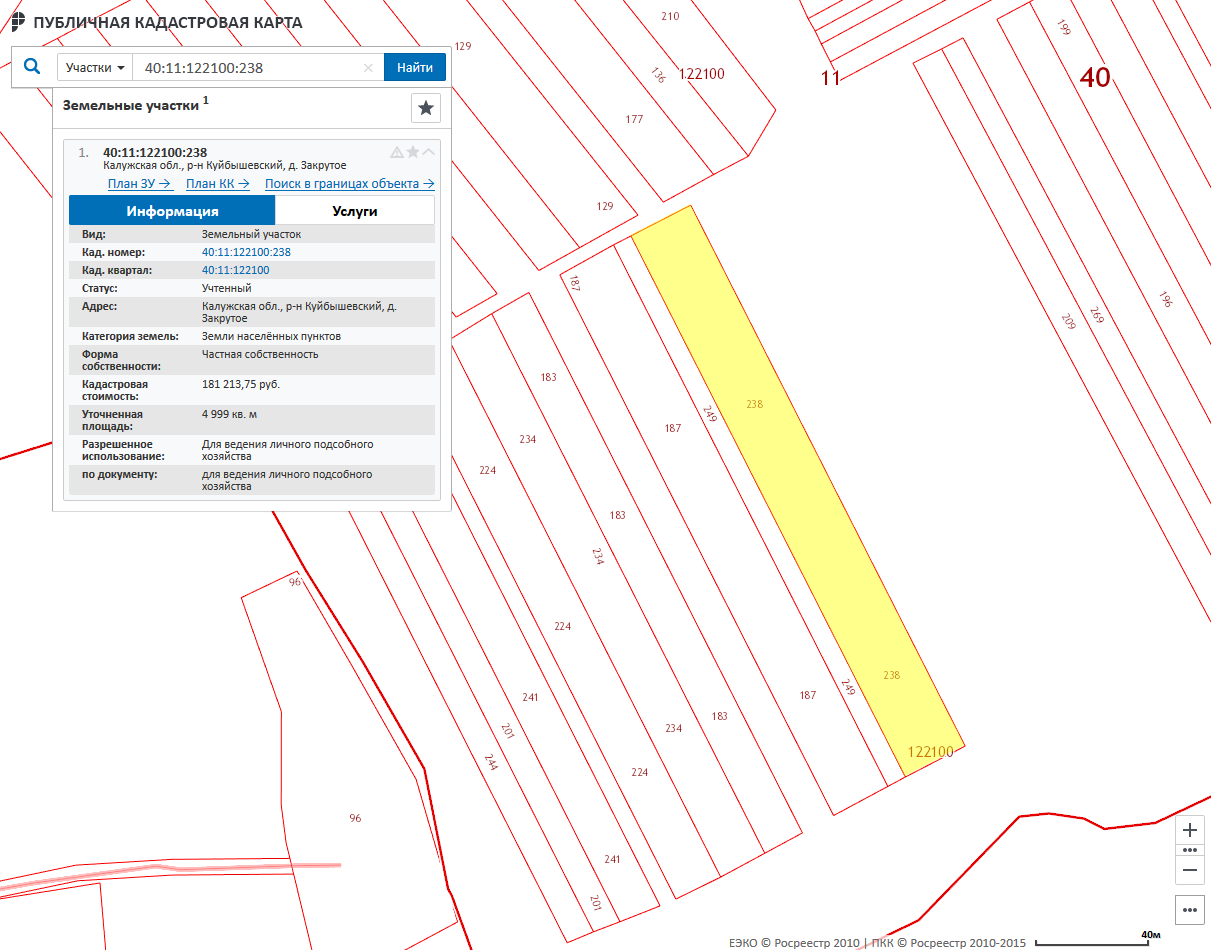Screen dimensions: 1211x950
Task: Open the План КК link
Action: (219, 184)
